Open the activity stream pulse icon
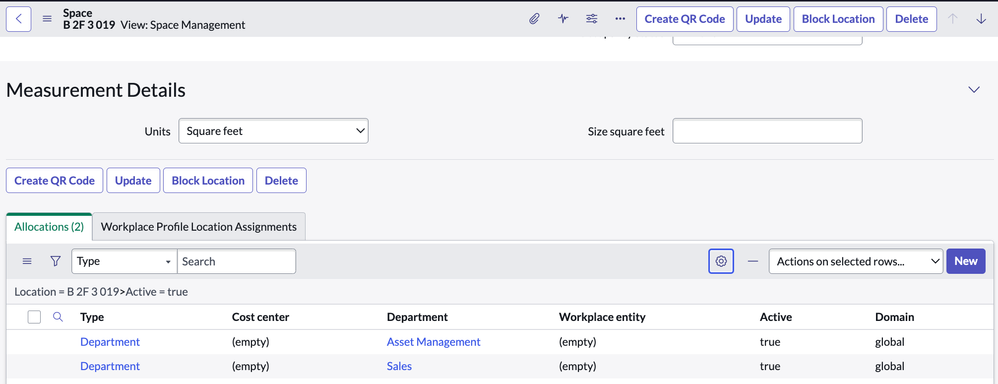Image resolution: width=998 pixels, height=384 pixels. point(563,18)
